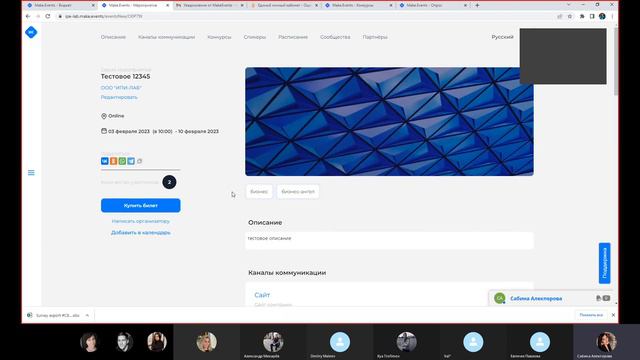The width and height of the screenshot is (640, 360).
Task: Open the Сайт channel link
Action: coord(262,295)
